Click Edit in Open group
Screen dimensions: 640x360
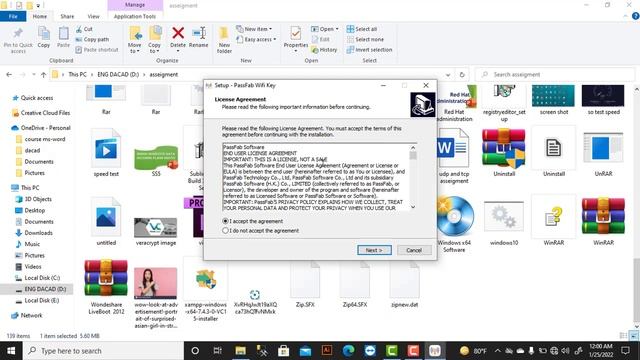coord(321,40)
